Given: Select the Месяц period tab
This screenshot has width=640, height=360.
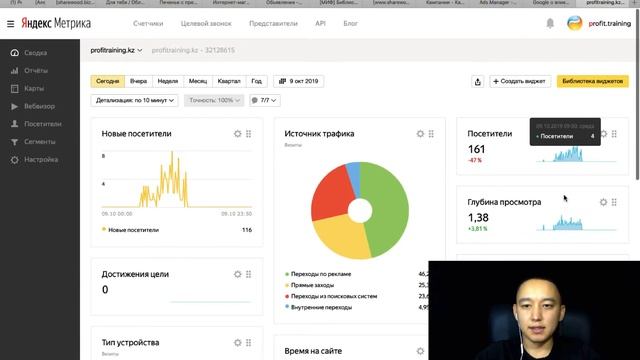Looking at the screenshot, I should (x=198, y=81).
